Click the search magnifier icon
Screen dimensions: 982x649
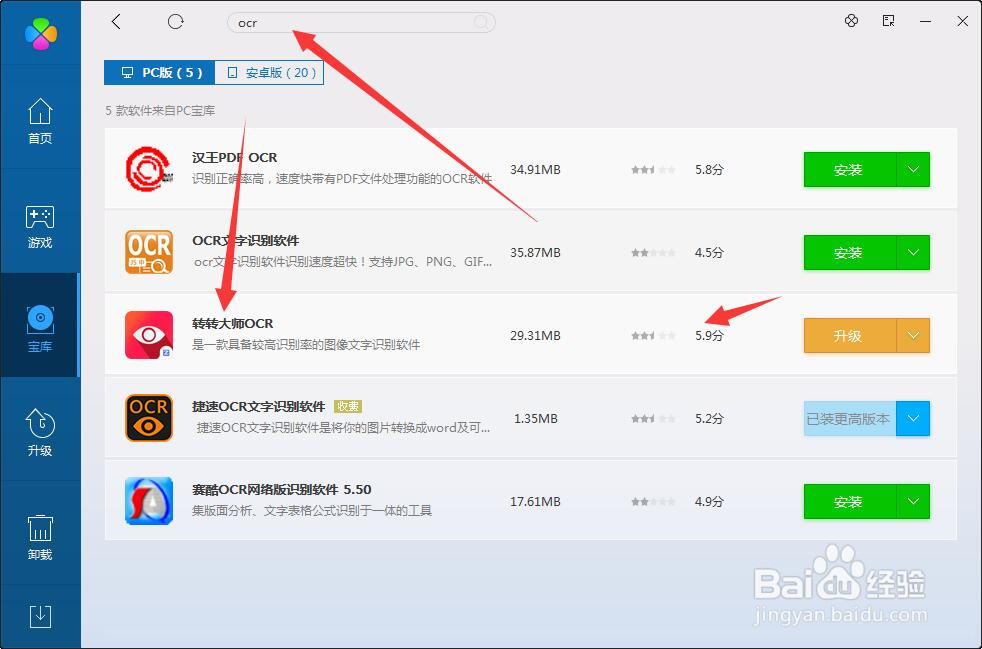(x=480, y=23)
